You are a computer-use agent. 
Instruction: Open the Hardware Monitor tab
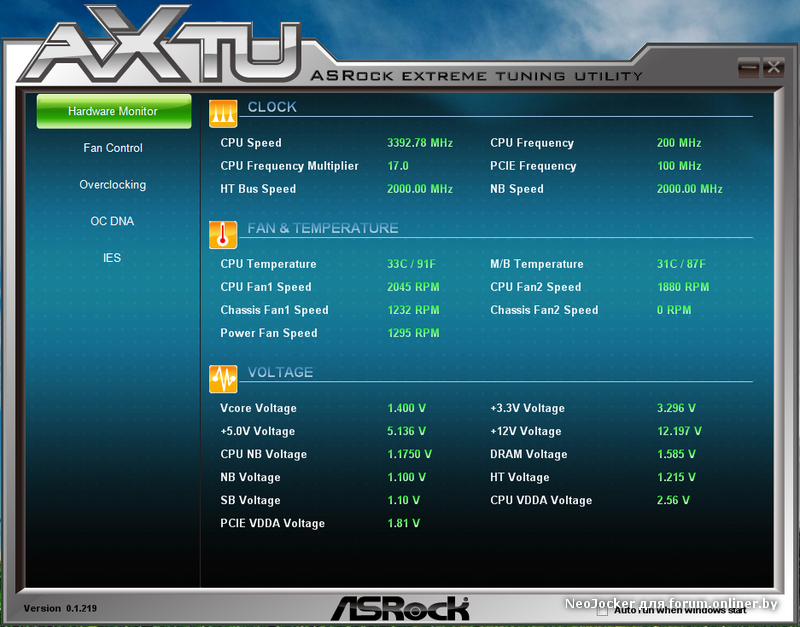pos(114,111)
